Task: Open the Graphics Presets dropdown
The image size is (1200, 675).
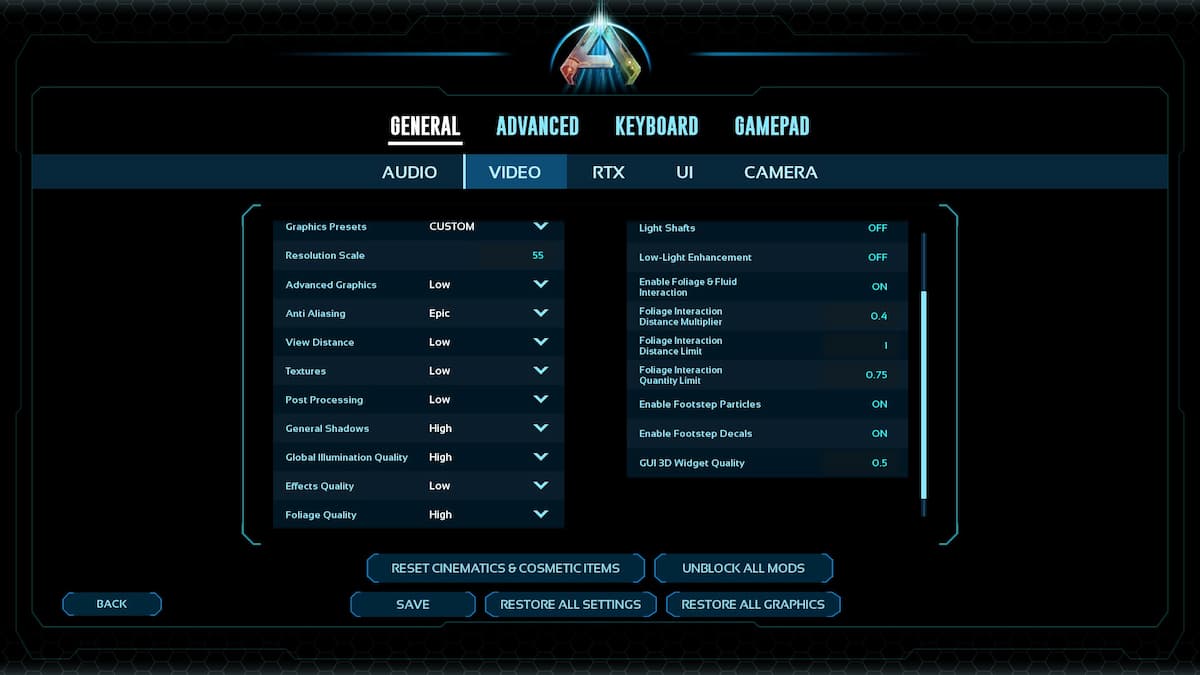Action: [x=540, y=226]
